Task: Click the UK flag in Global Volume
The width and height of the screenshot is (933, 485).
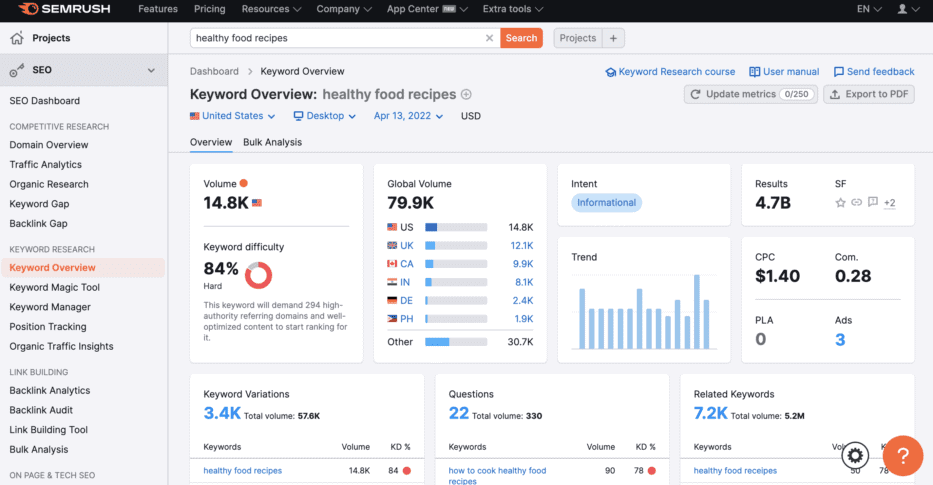Action: coord(392,245)
